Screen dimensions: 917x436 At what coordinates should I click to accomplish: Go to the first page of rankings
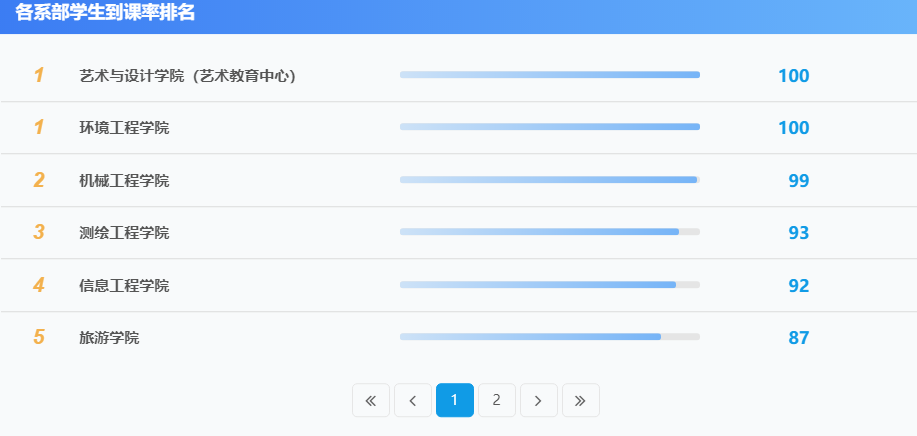(371, 401)
